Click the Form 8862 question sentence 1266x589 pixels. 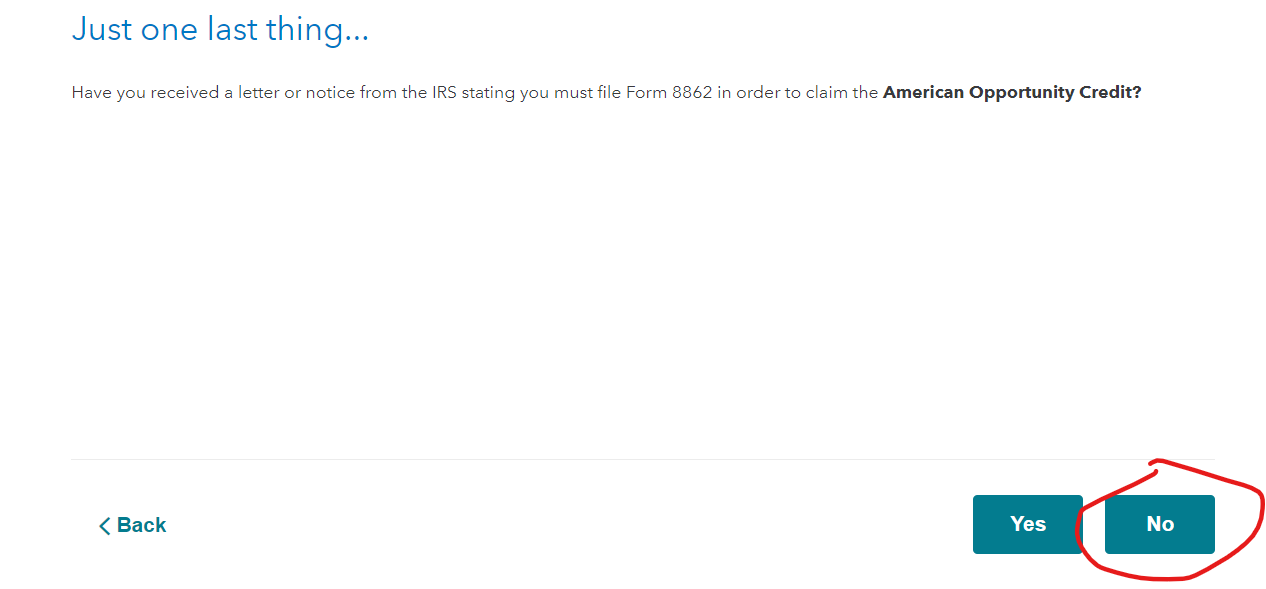(x=606, y=92)
